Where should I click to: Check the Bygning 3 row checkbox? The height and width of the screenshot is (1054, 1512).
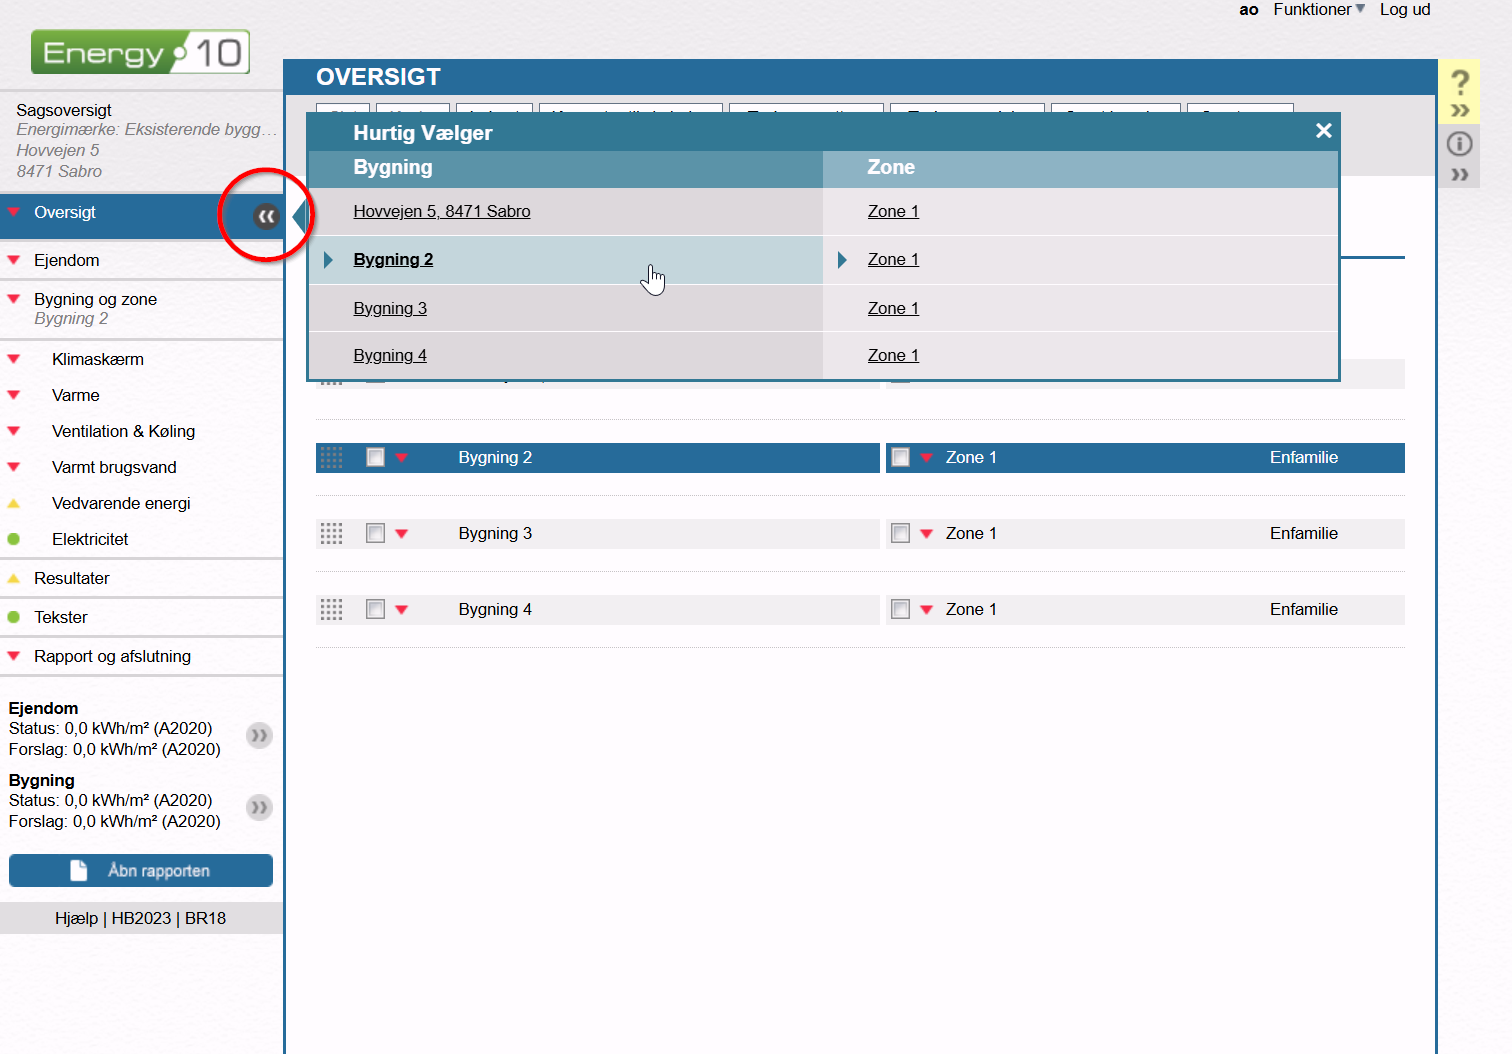pyautogui.click(x=375, y=533)
